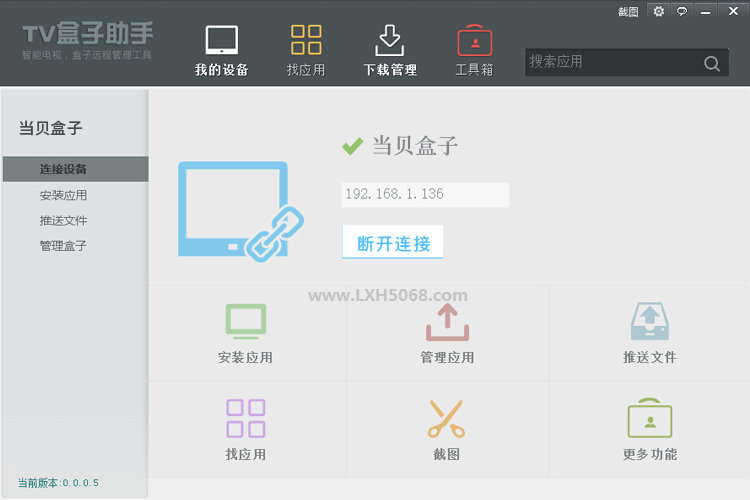Click the green 安装应用 monitor icon

(x=246, y=321)
